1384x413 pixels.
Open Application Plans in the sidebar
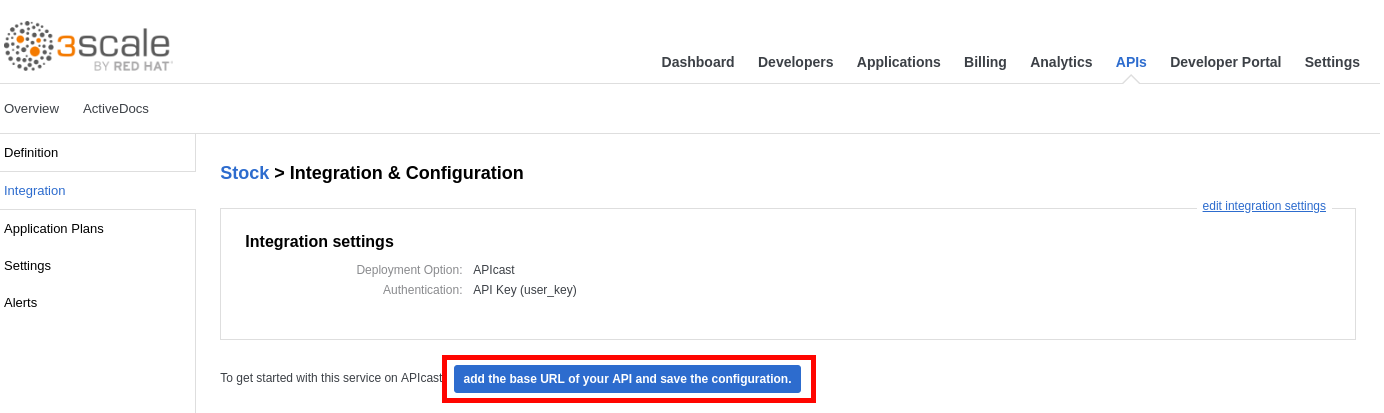(x=54, y=228)
